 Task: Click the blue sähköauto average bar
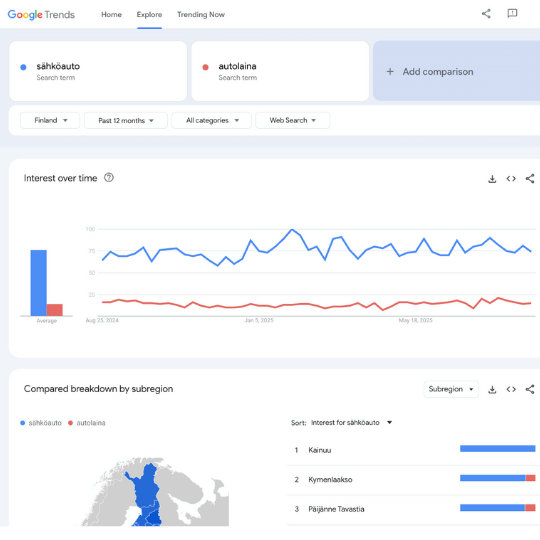pyautogui.click(x=39, y=283)
